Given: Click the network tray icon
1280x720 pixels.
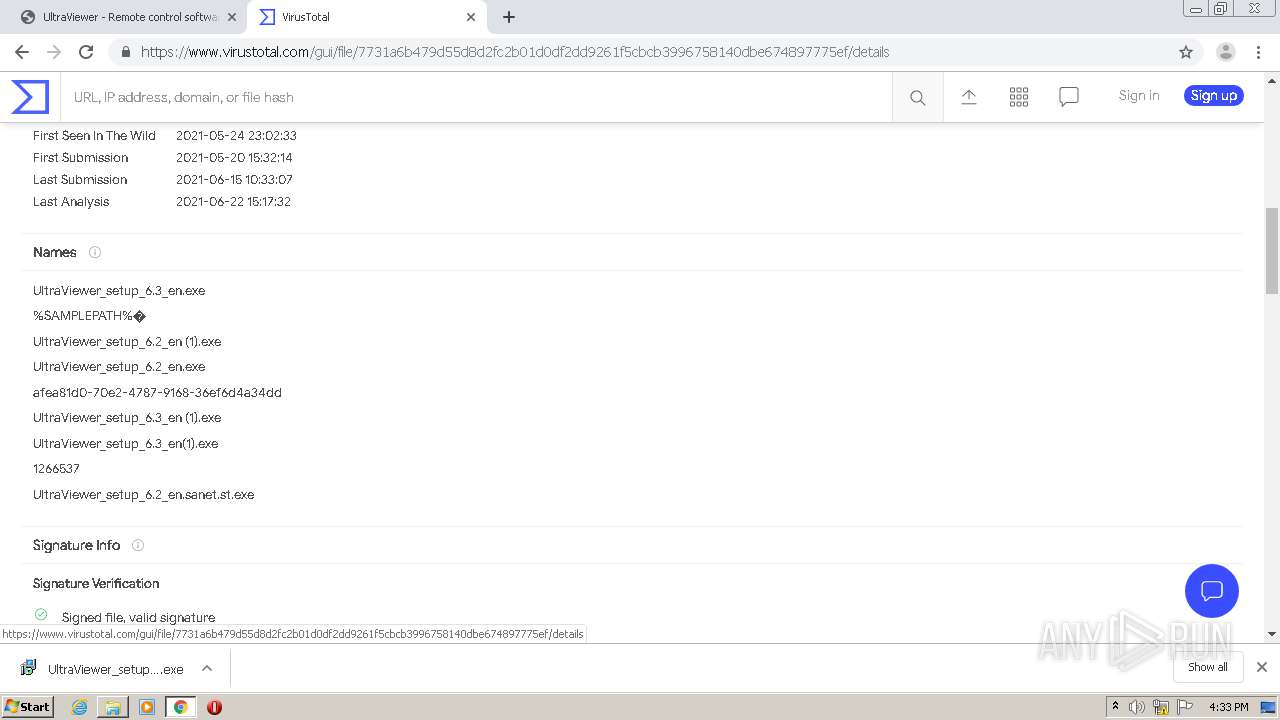Looking at the screenshot, I should click(1161, 707).
